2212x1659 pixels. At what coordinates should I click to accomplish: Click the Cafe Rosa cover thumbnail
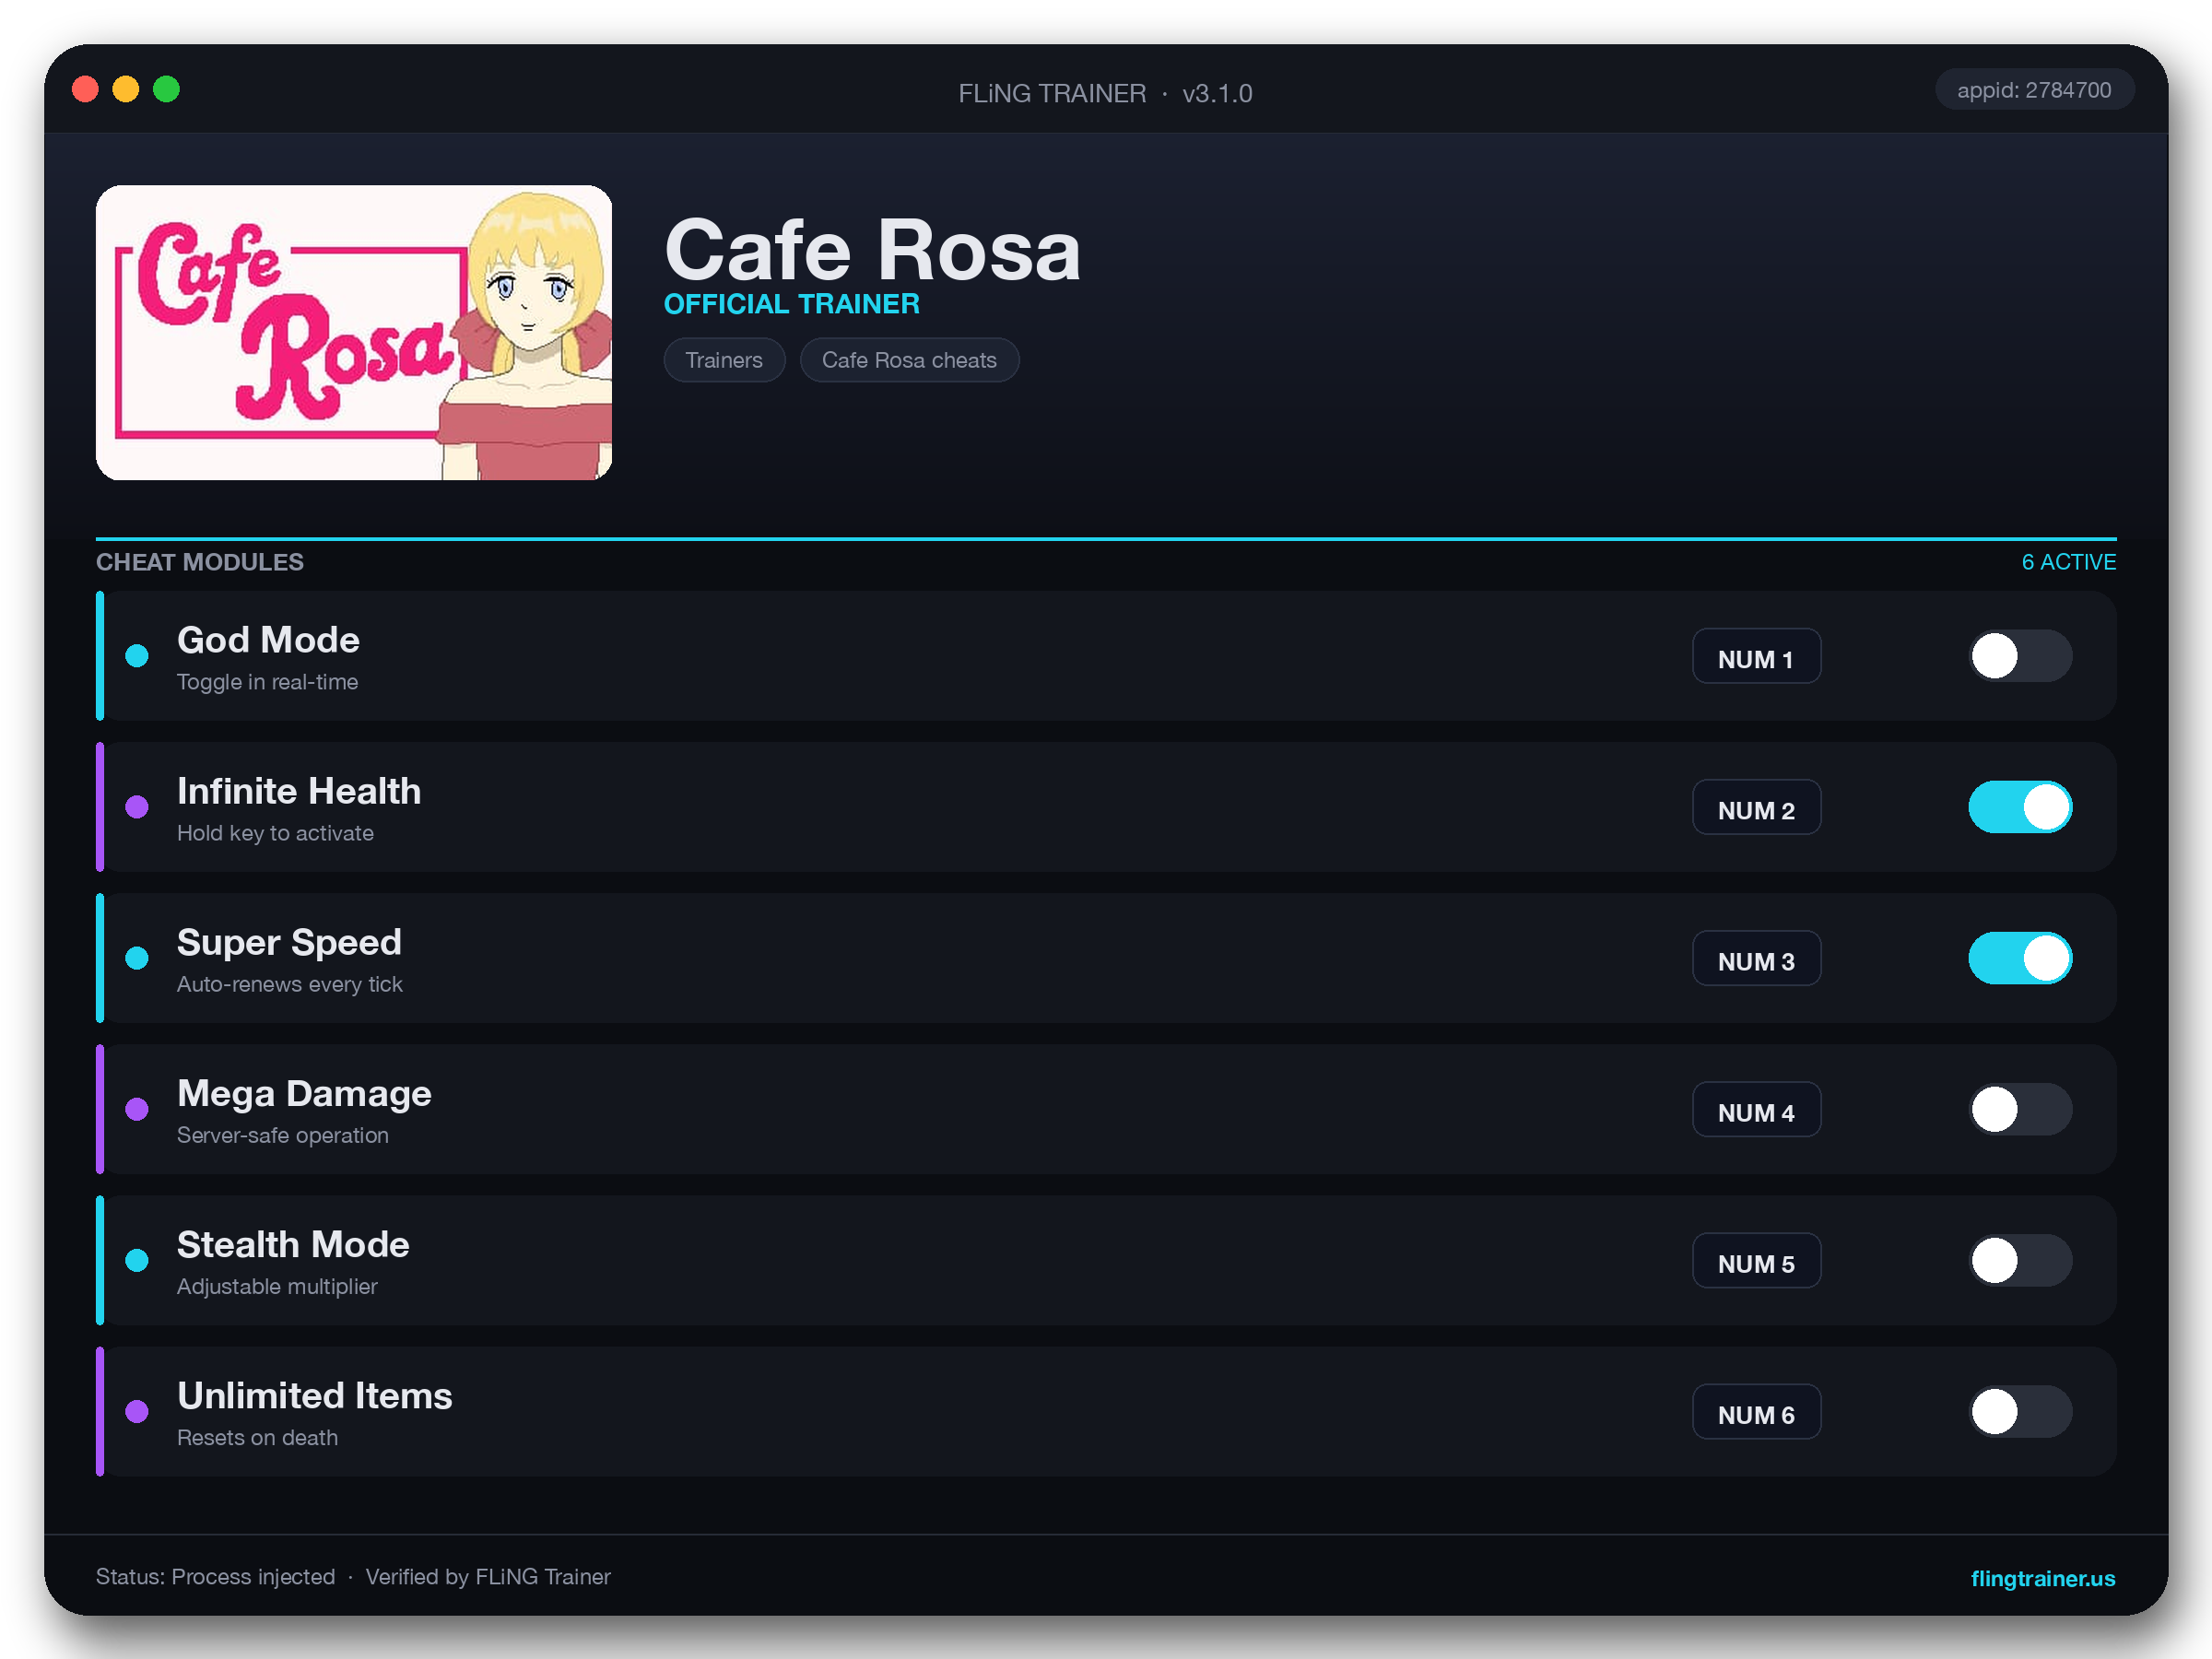(354, 332)
